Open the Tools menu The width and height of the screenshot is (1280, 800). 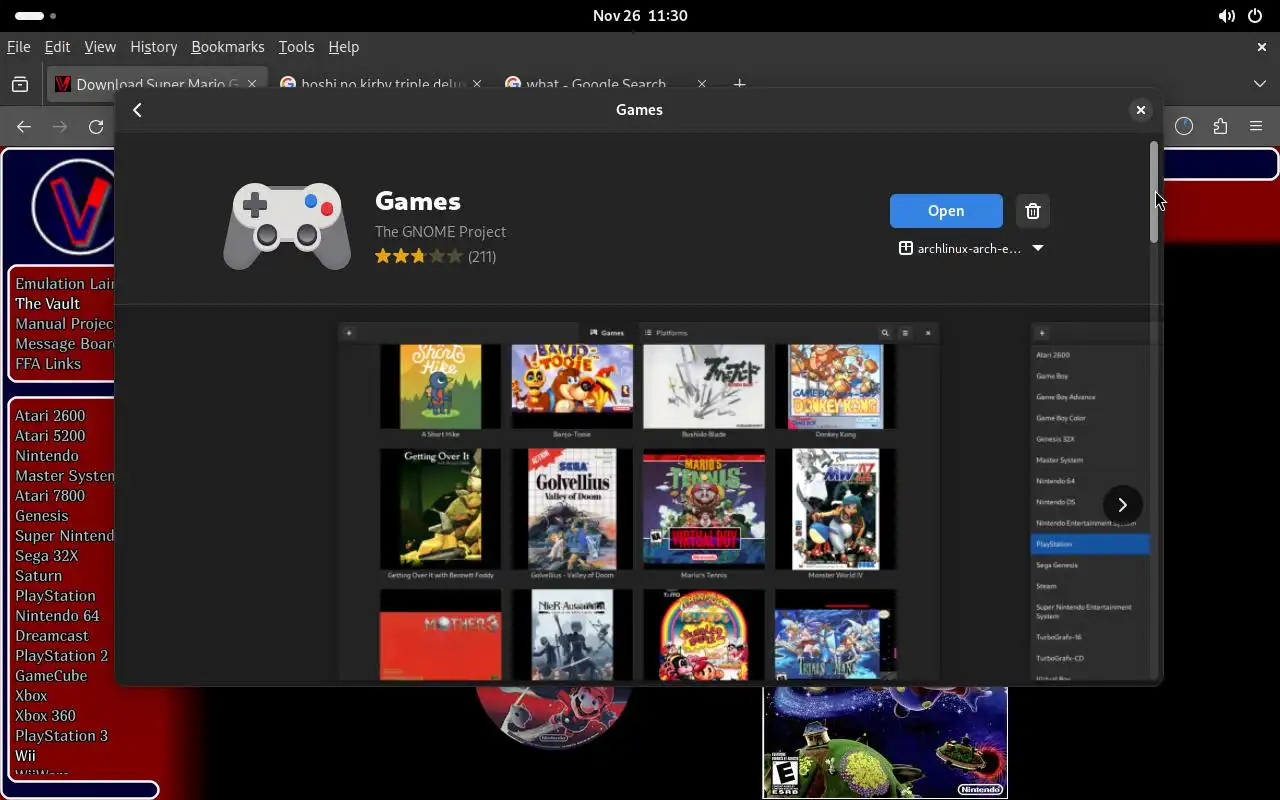point(296,47)
